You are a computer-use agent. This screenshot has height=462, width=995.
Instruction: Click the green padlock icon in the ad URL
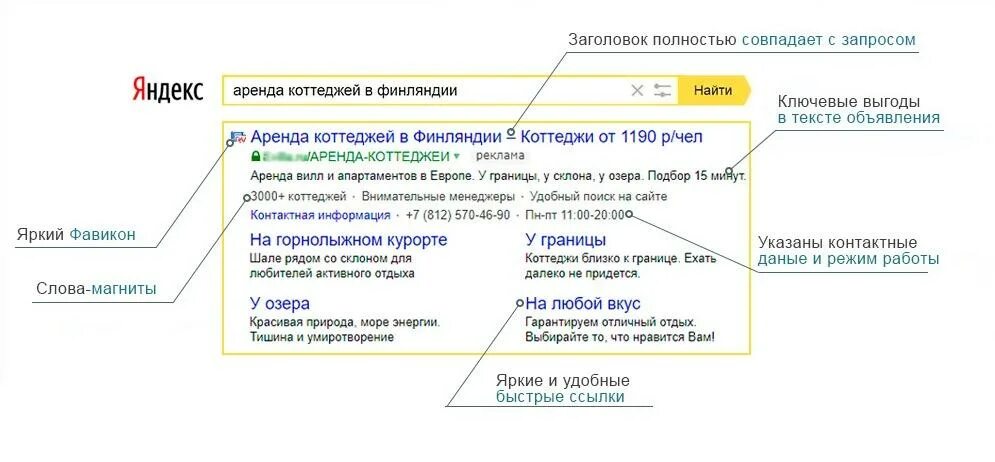tap(255, 155)
